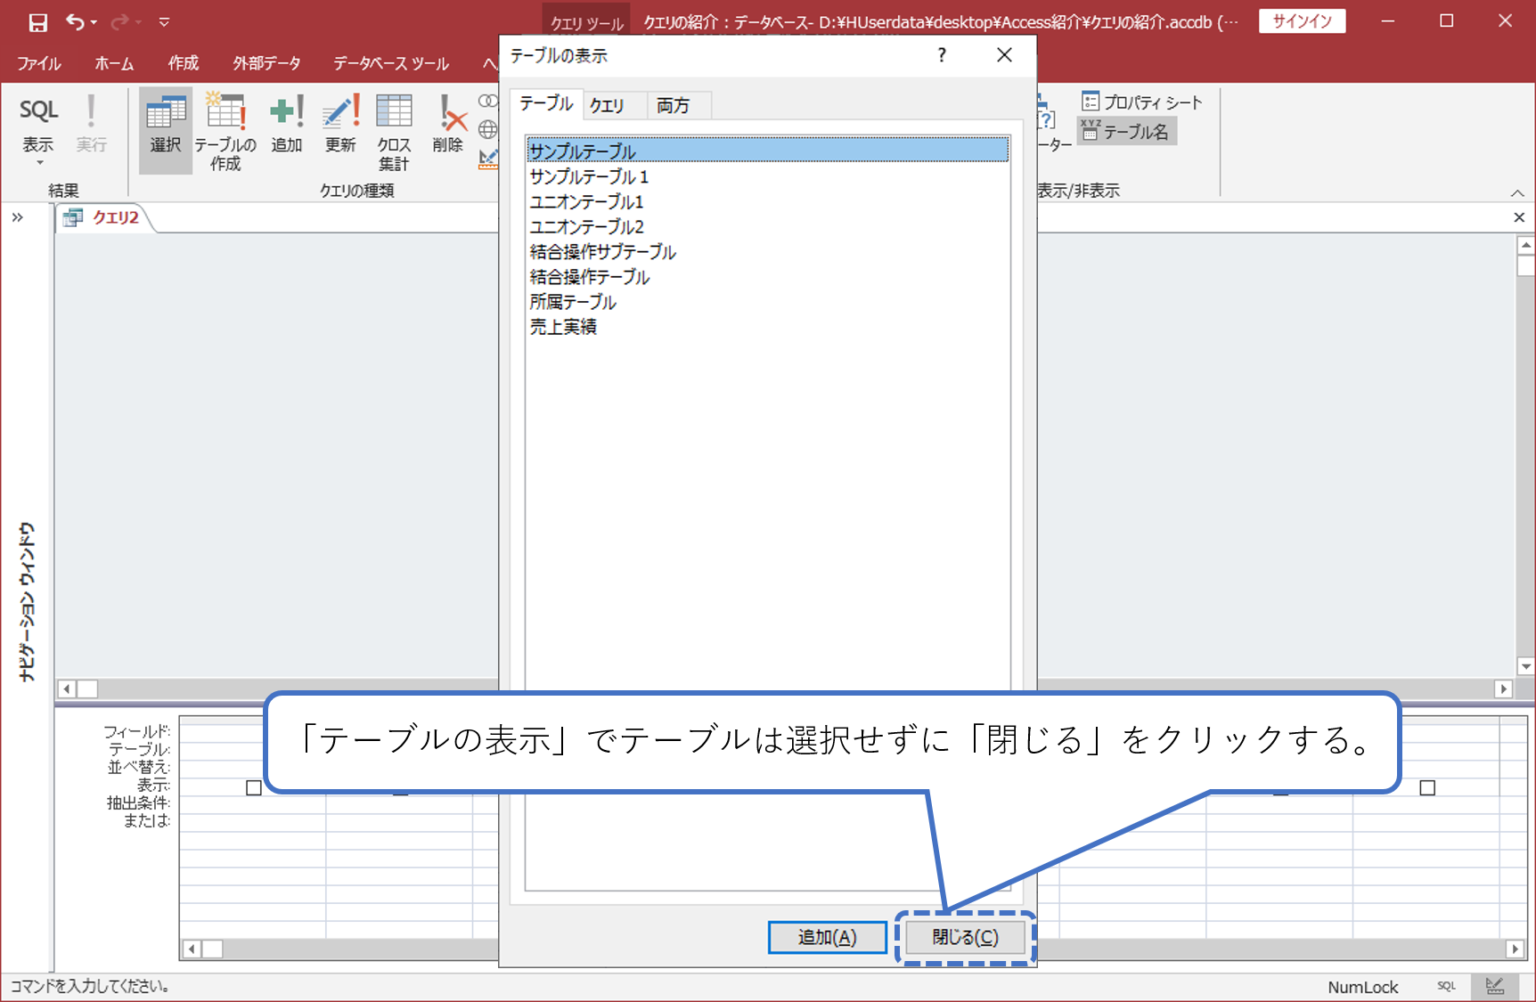Viewport: 1536px width, 1002px height.
Task: Open the プロパティ シート property sheet
Action: click(1142, 102)
